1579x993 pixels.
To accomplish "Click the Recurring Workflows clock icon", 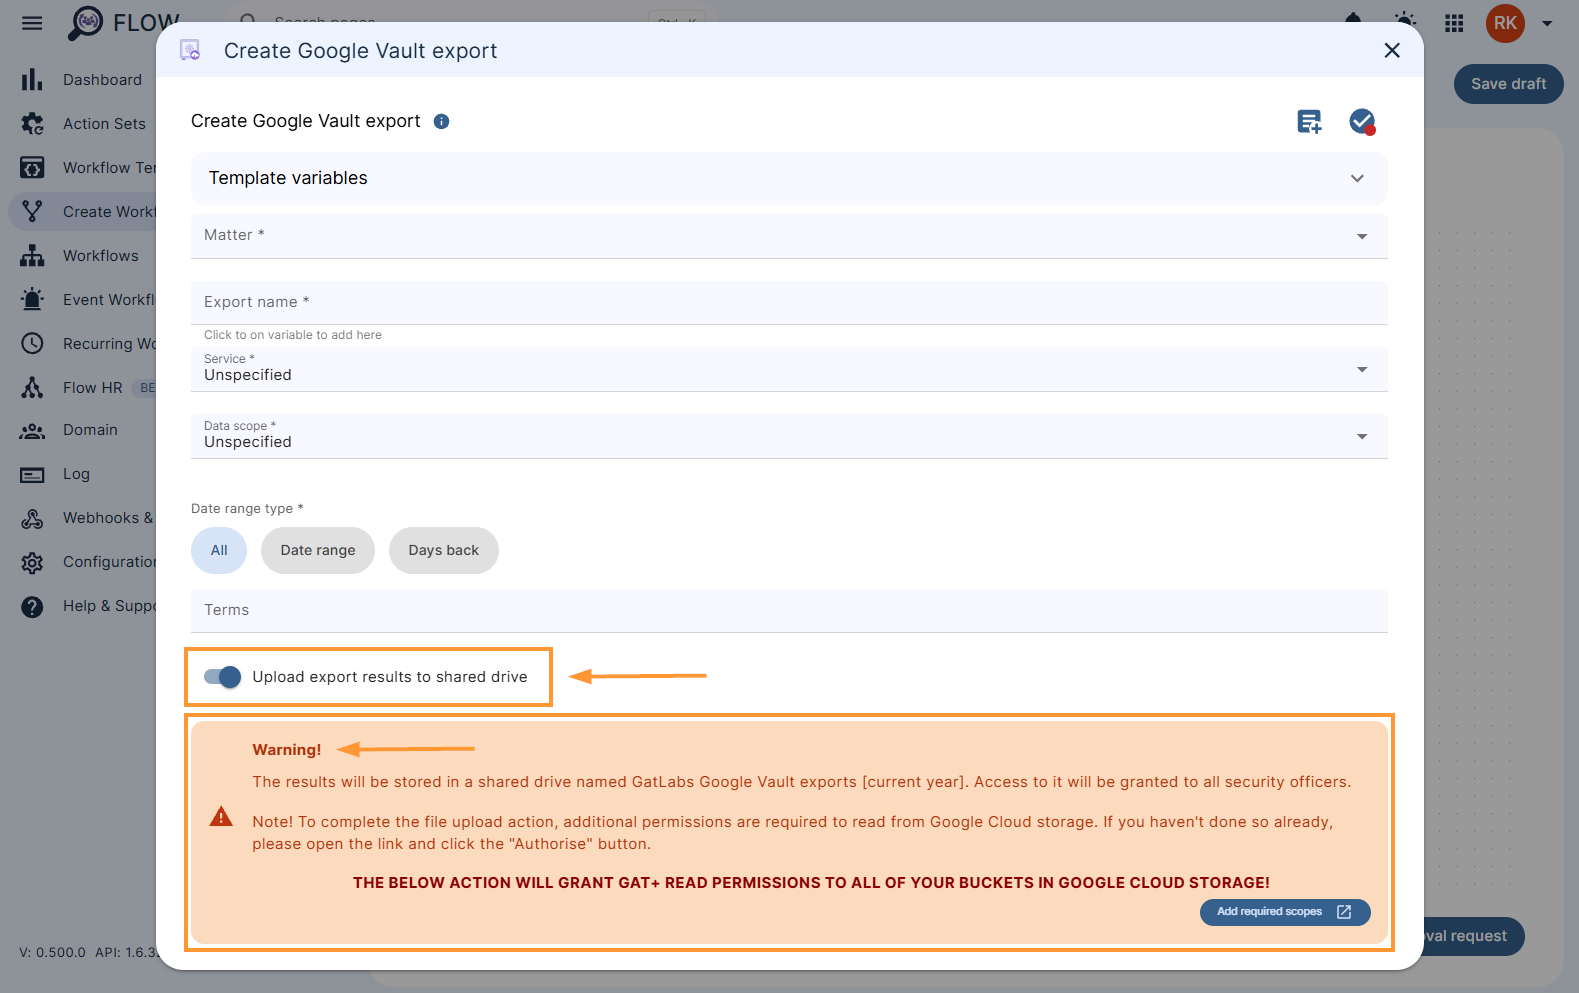I will tap(32, 344).
